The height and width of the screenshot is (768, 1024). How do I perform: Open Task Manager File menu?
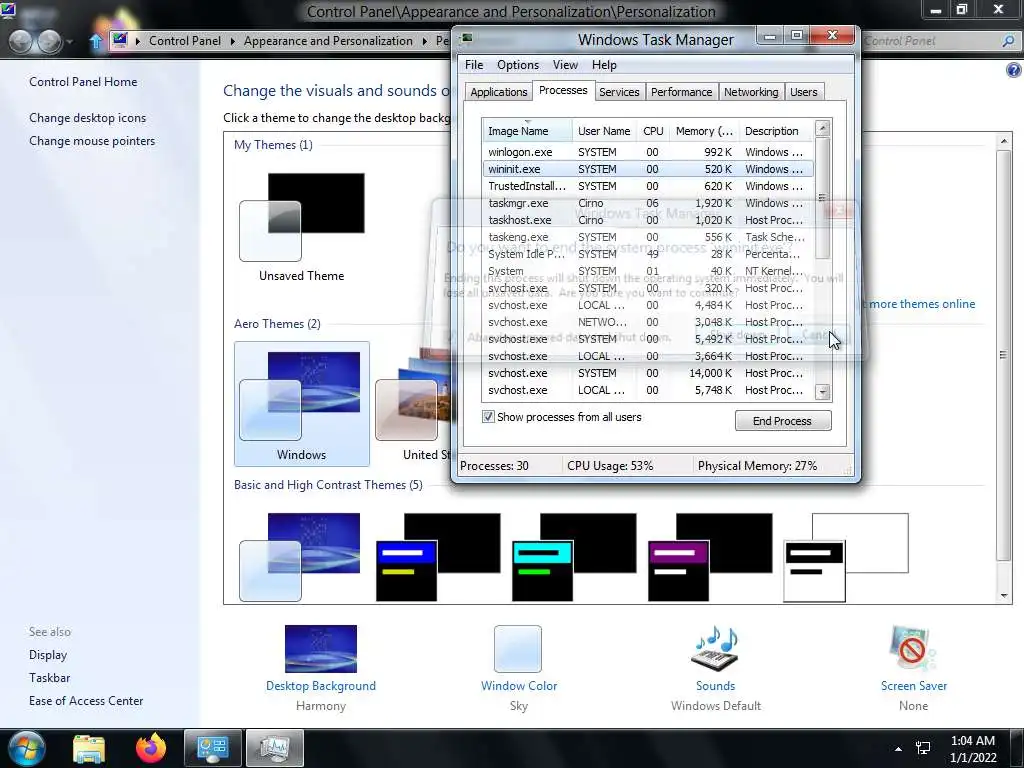point(474,65)
